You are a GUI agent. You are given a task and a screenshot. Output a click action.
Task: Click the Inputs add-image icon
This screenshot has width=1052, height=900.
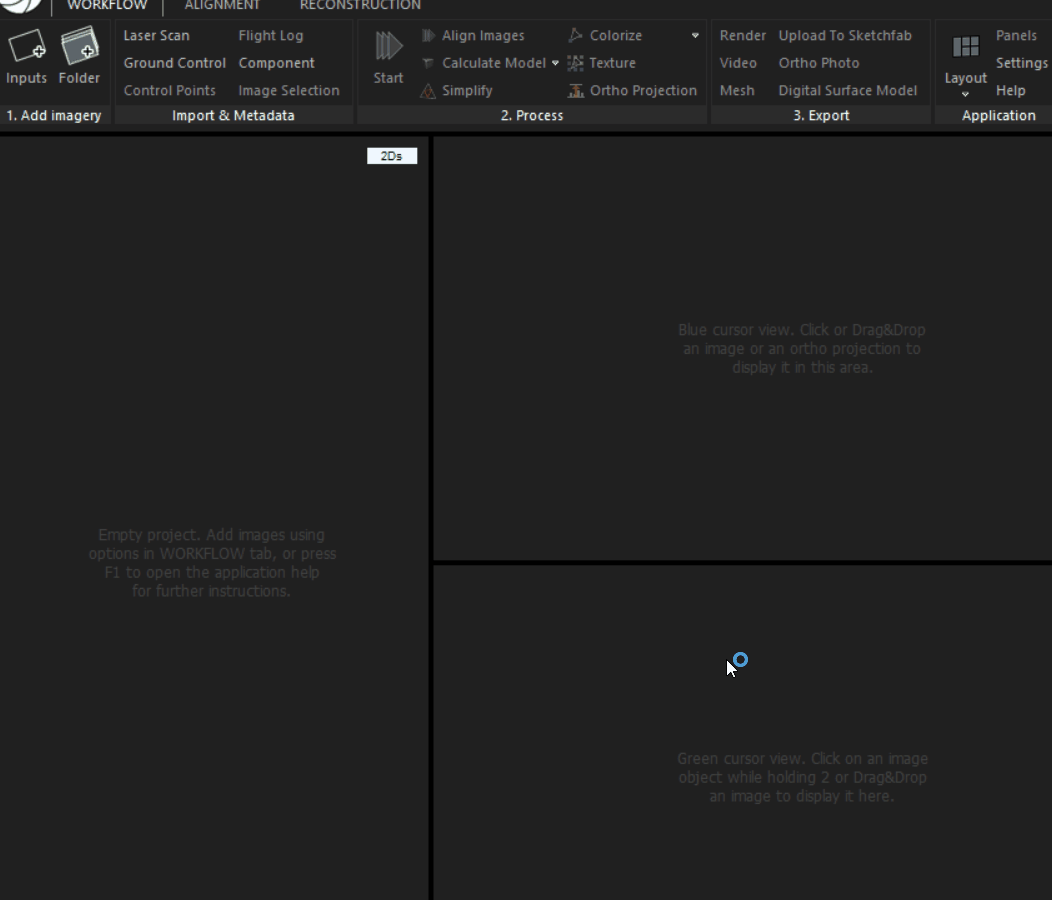click(x=27, y=46)
